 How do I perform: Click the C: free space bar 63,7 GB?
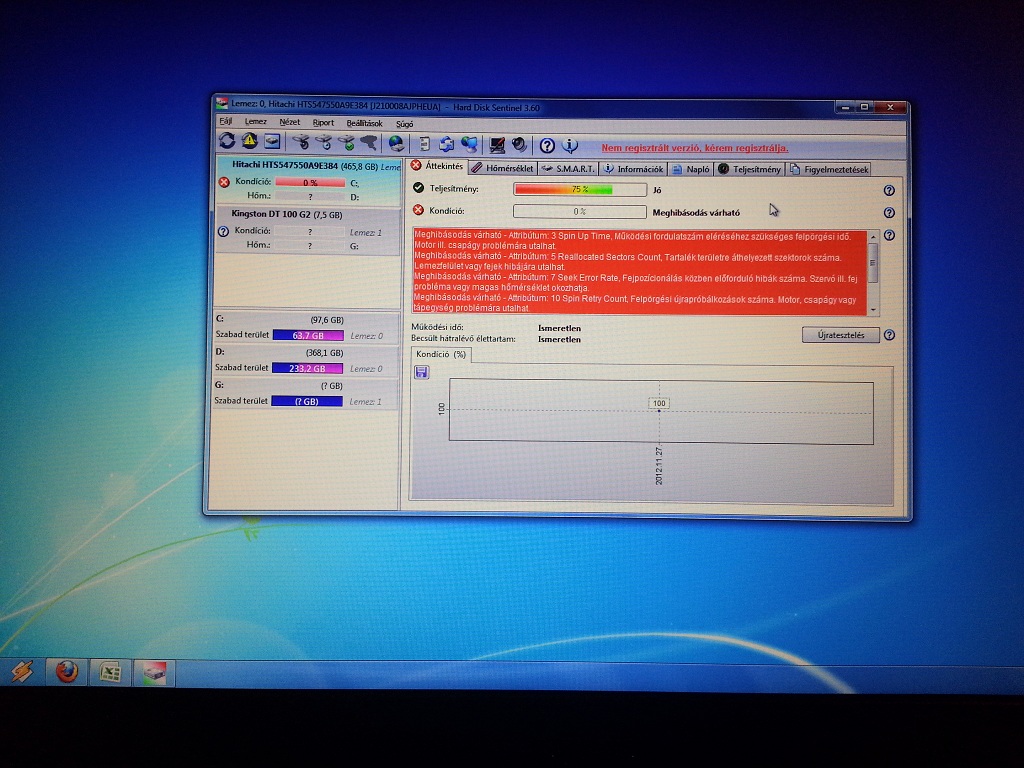(308, 336)
